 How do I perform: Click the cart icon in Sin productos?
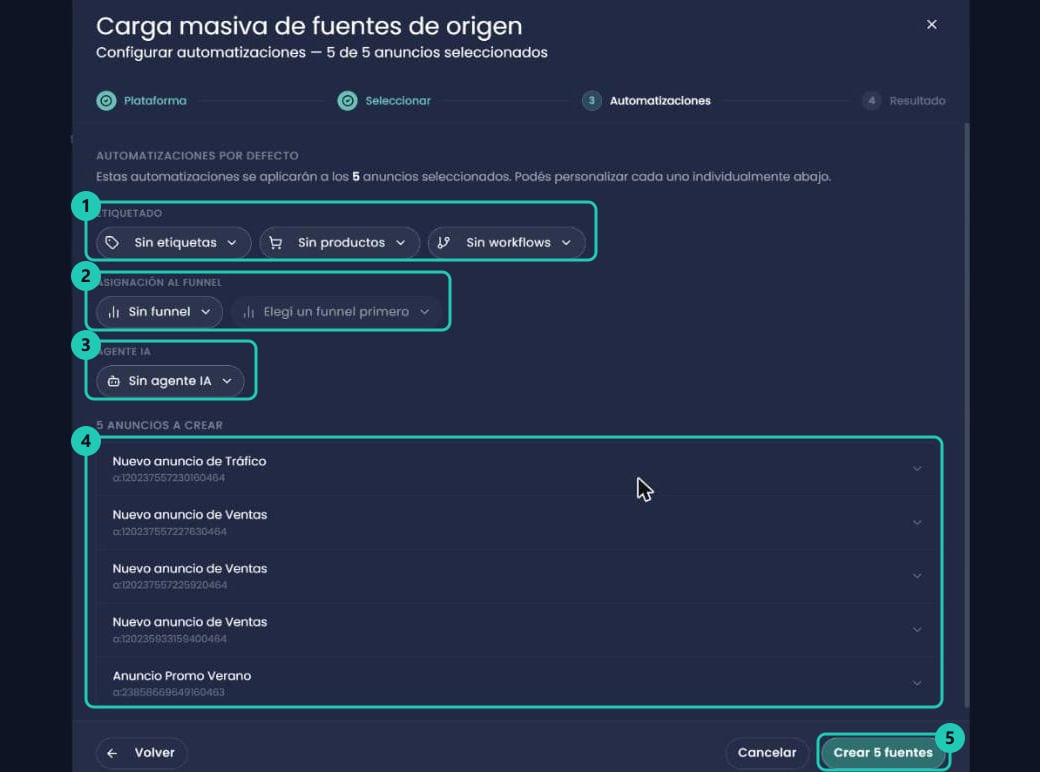(x=275, y=243)
